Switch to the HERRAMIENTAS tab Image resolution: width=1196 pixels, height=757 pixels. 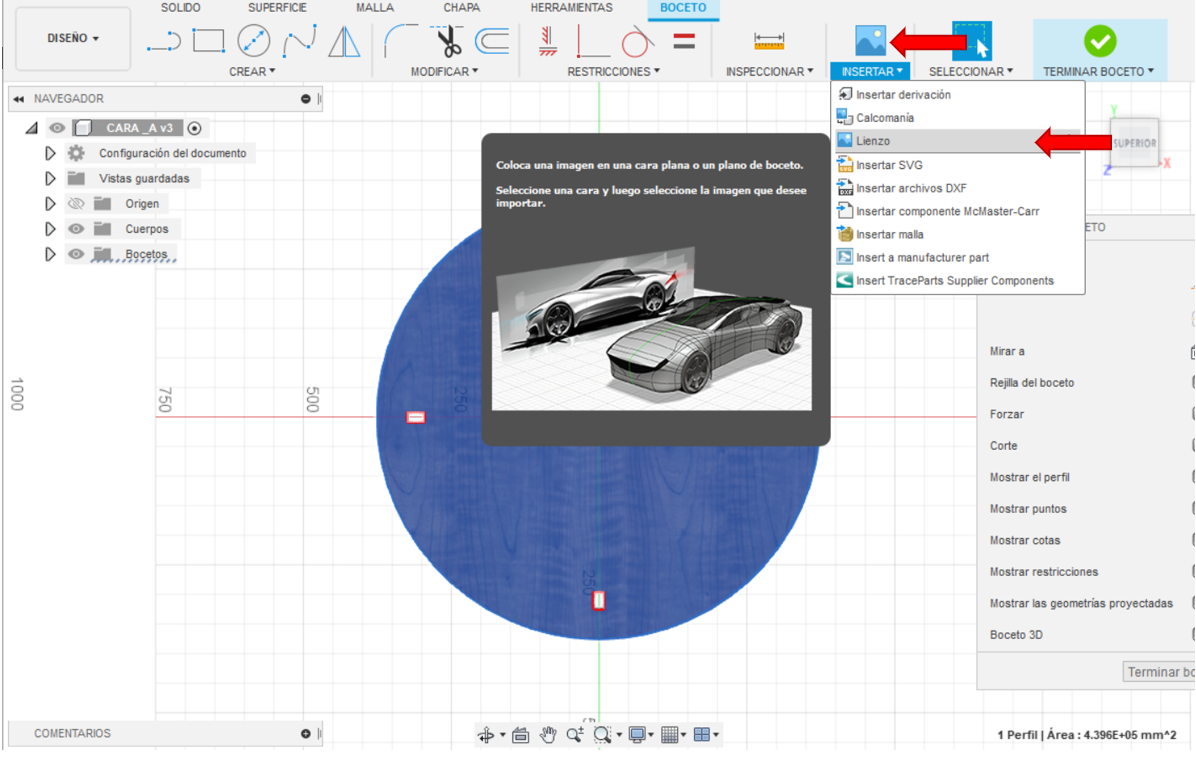point(571,8)
